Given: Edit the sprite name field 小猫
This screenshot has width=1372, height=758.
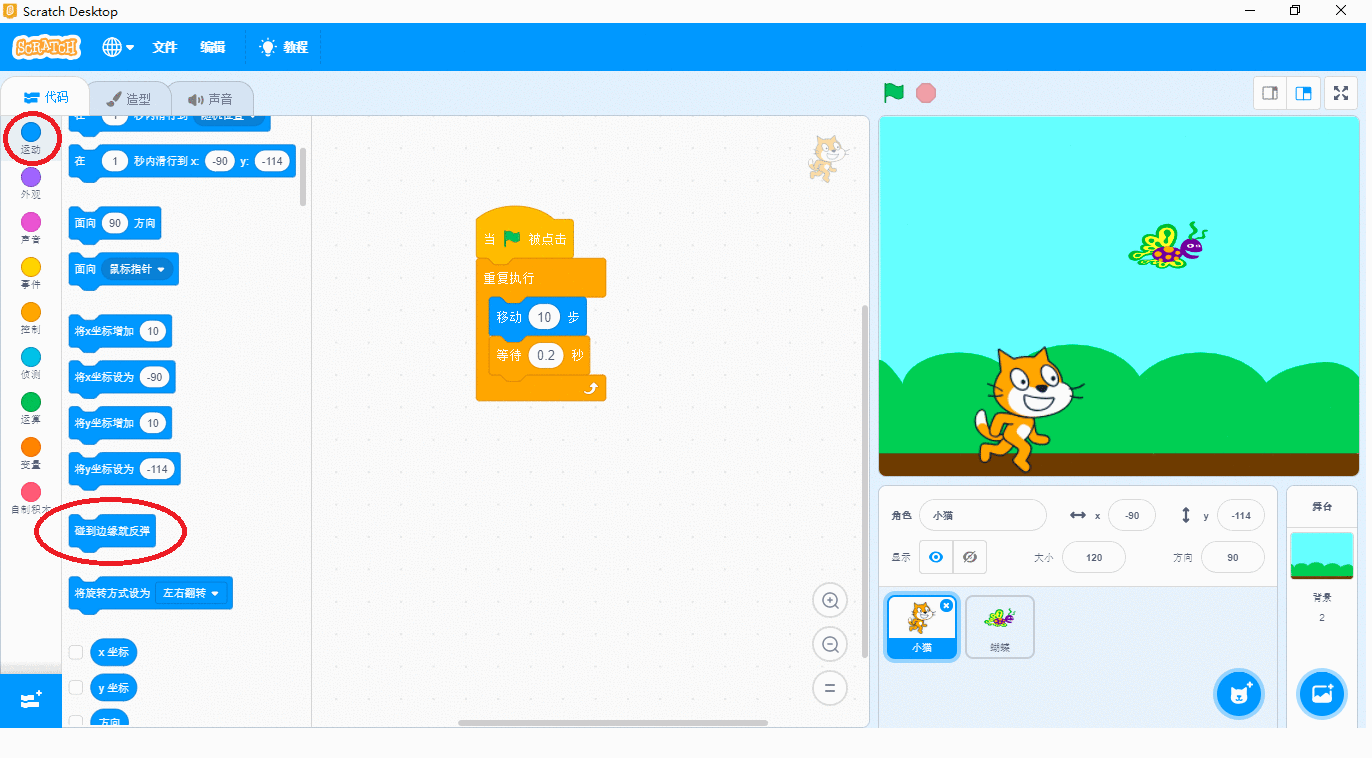Looking at the screenshot, I should [983, 516].
